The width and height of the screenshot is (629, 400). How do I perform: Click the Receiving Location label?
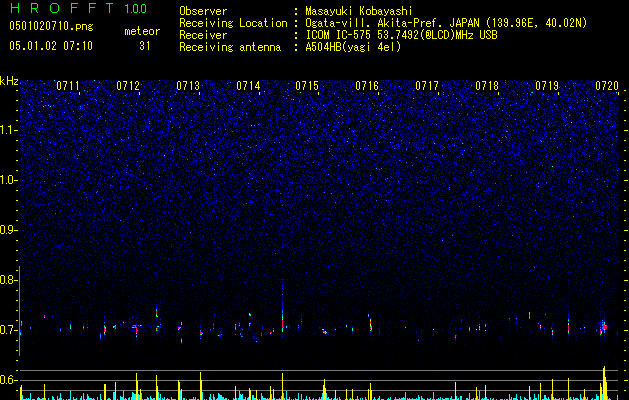(233, 23)
